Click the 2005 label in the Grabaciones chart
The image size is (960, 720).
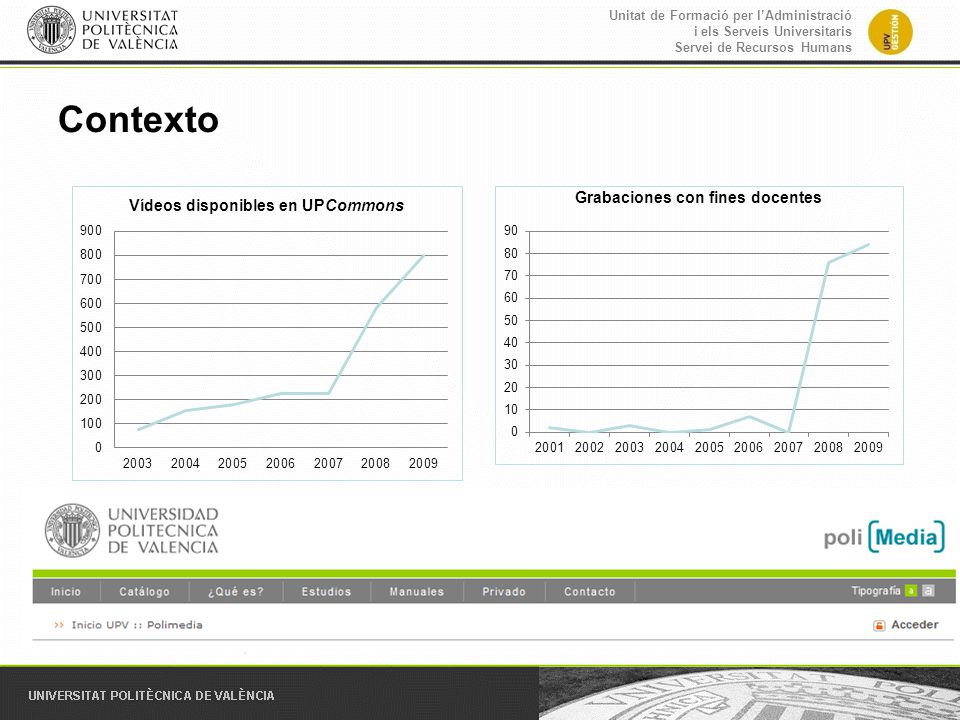[709, 448]
